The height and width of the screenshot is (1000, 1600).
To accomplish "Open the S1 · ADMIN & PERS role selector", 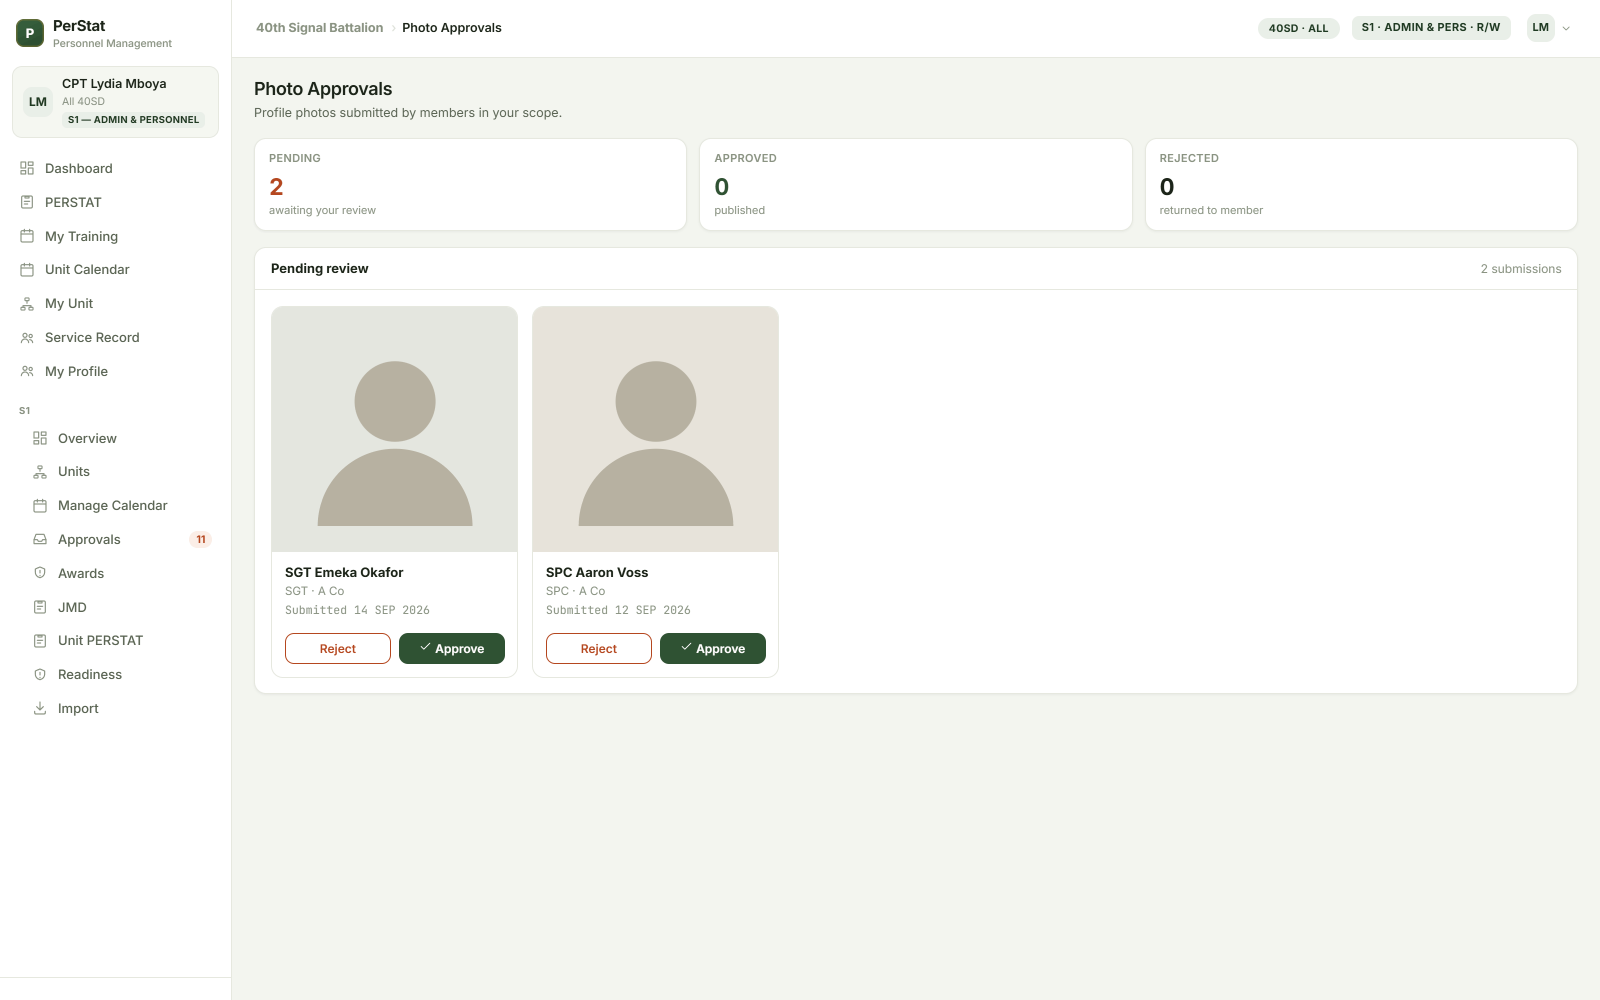I will click(x=1431, y=27).
